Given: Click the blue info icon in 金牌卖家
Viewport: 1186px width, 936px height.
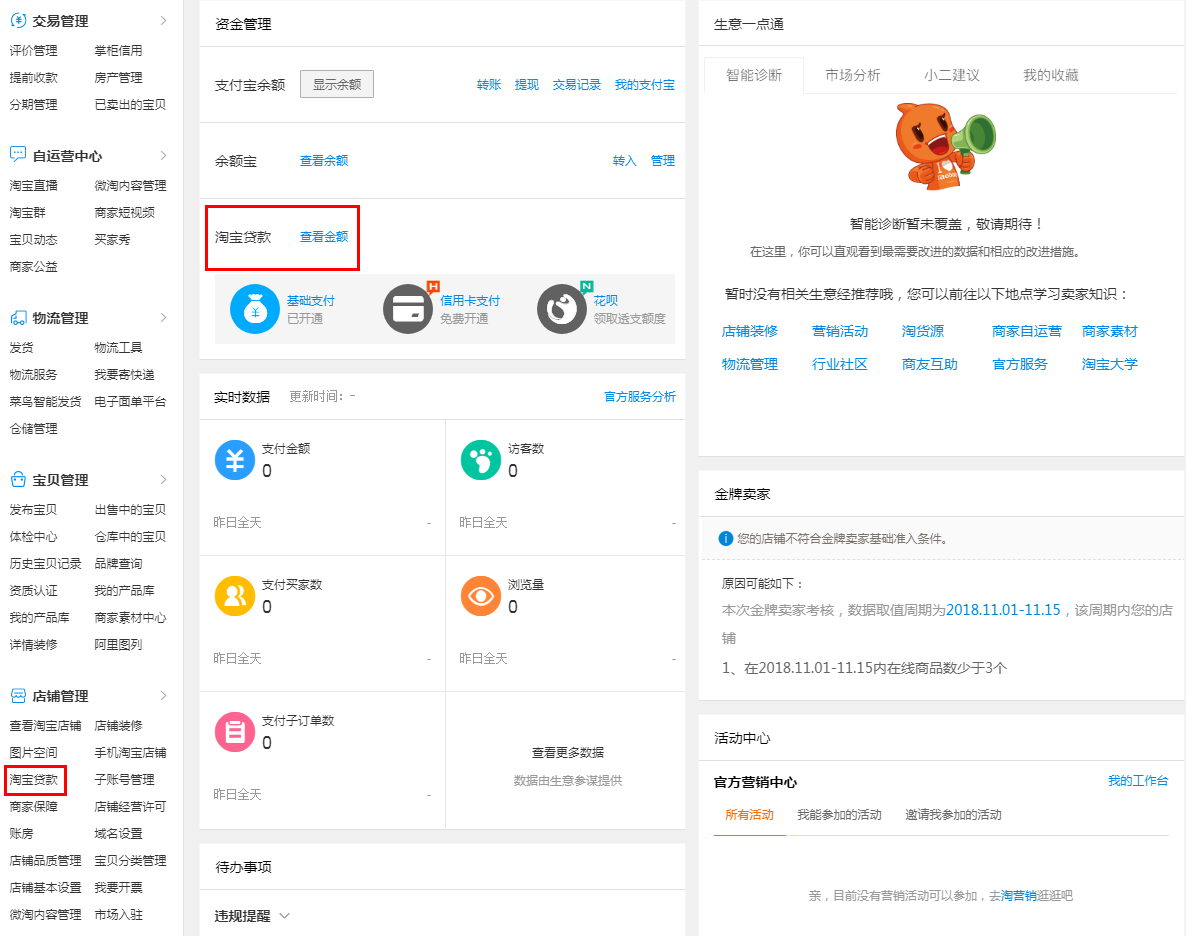Looking at the screenshot, I should click(x=725, y=539).
